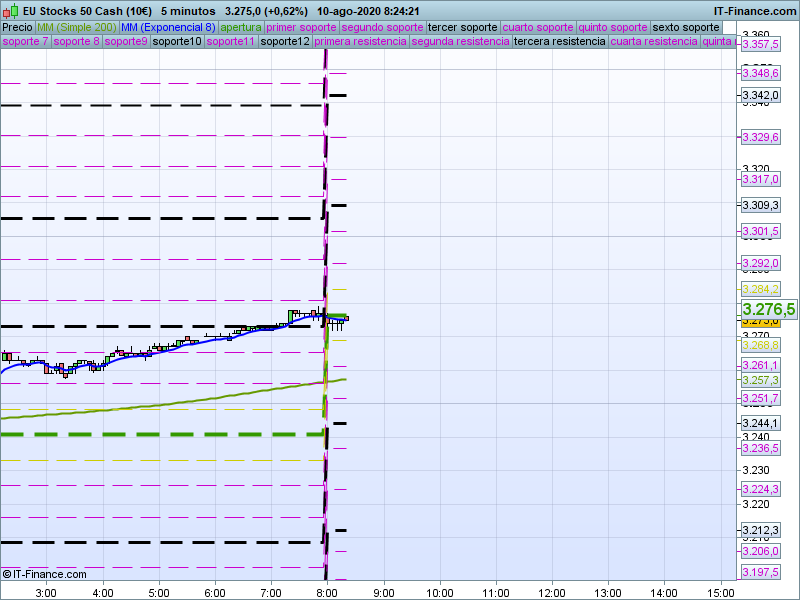The width and height of the screenshot is (800, 600).
Task: Click the IT-Finance.com link at top right
Action: 754,11
